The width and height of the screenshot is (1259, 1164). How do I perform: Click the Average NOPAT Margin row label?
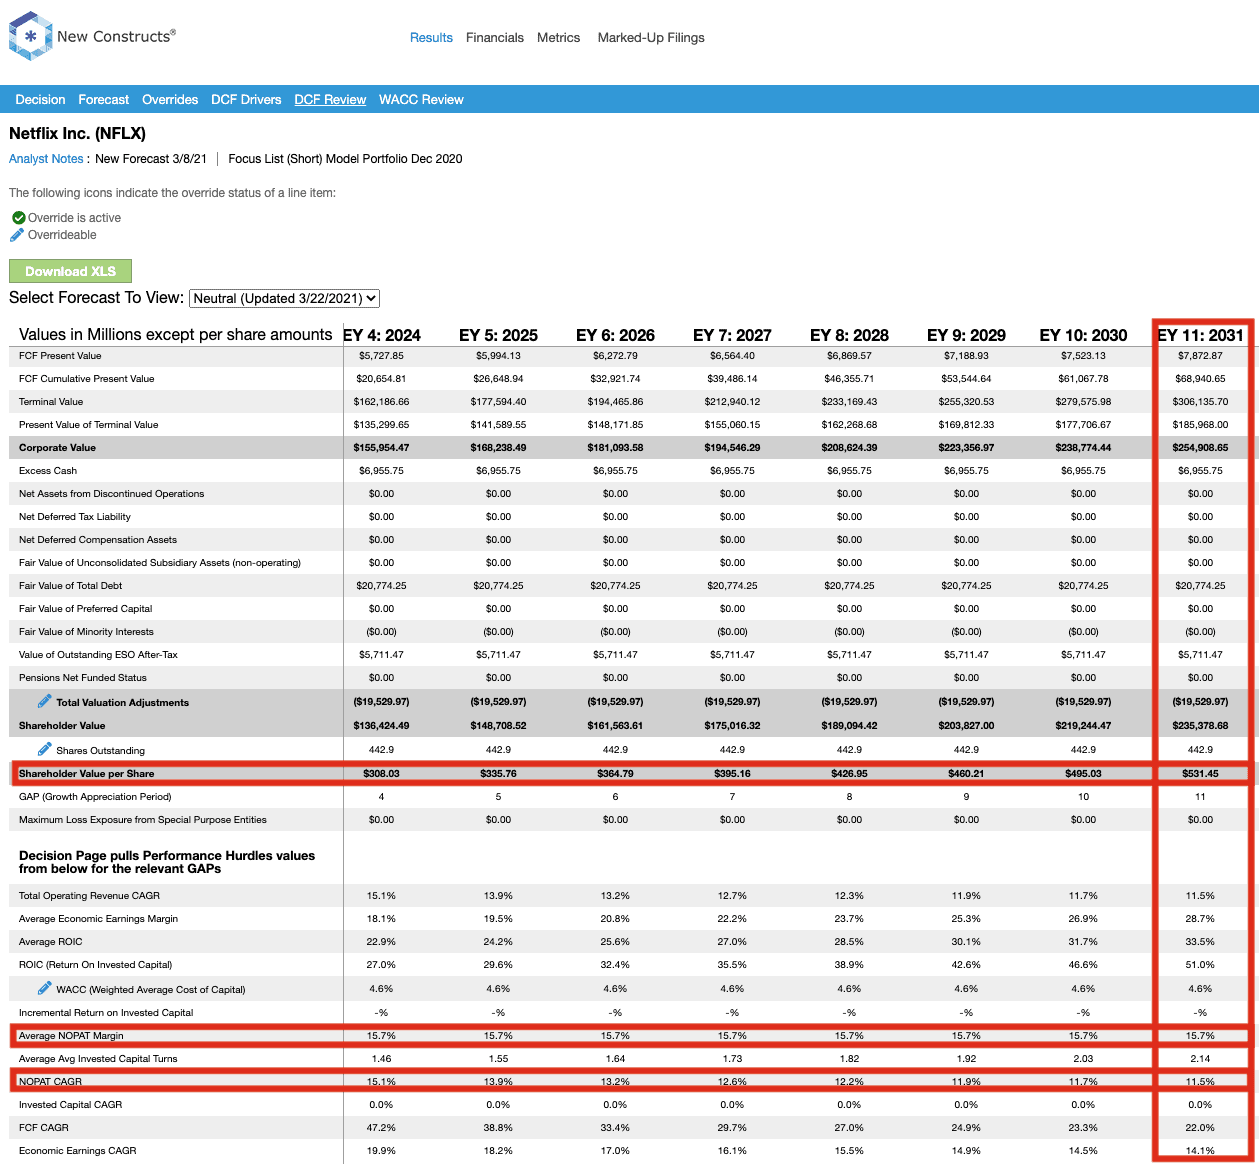tap(71, 1036)
